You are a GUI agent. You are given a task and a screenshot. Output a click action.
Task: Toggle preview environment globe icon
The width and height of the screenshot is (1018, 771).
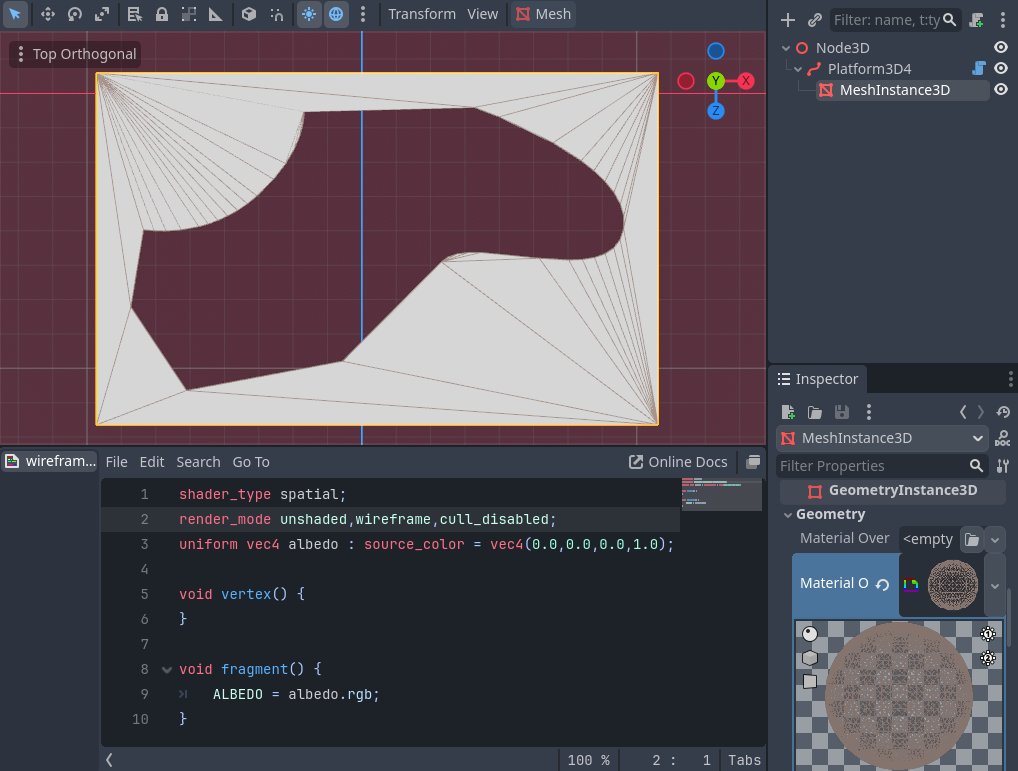coord(336,14)
